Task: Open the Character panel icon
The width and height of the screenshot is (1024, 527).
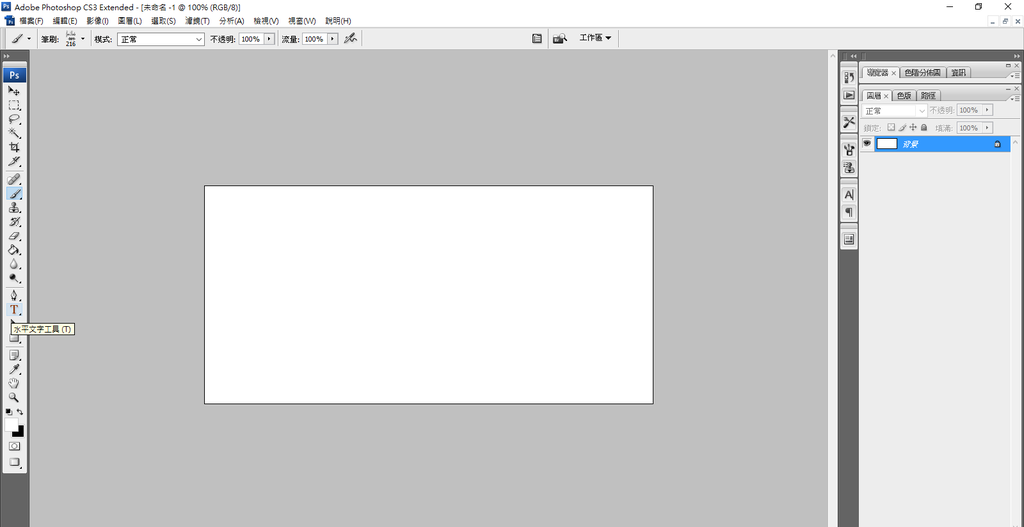Action: coord(849,195)
